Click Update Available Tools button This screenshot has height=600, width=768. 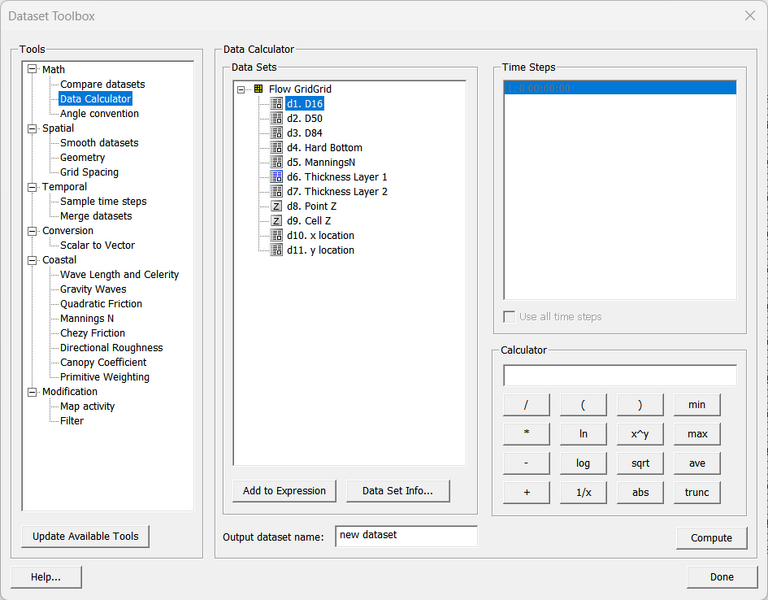pyautogui.click(x=85, y=536)
